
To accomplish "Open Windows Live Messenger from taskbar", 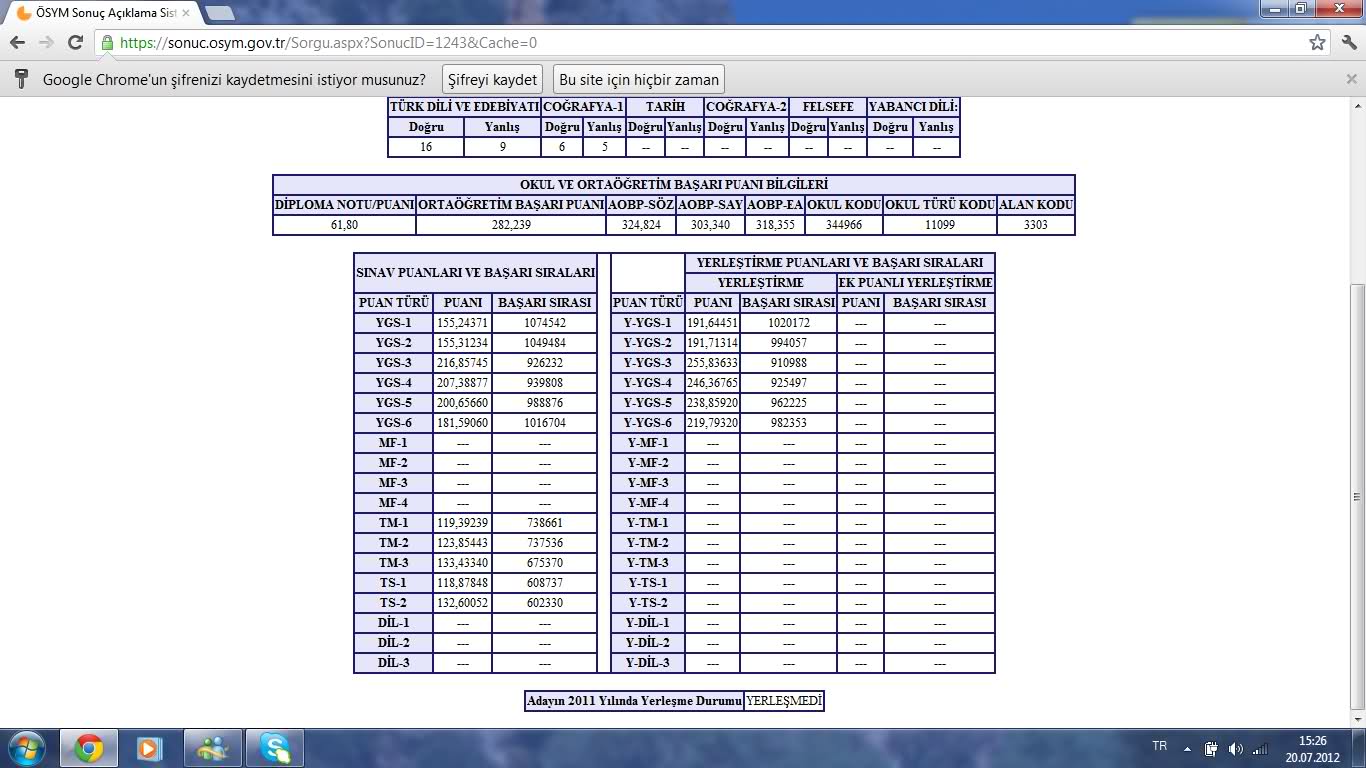I will pyautogui.click(x=212, y=748).
